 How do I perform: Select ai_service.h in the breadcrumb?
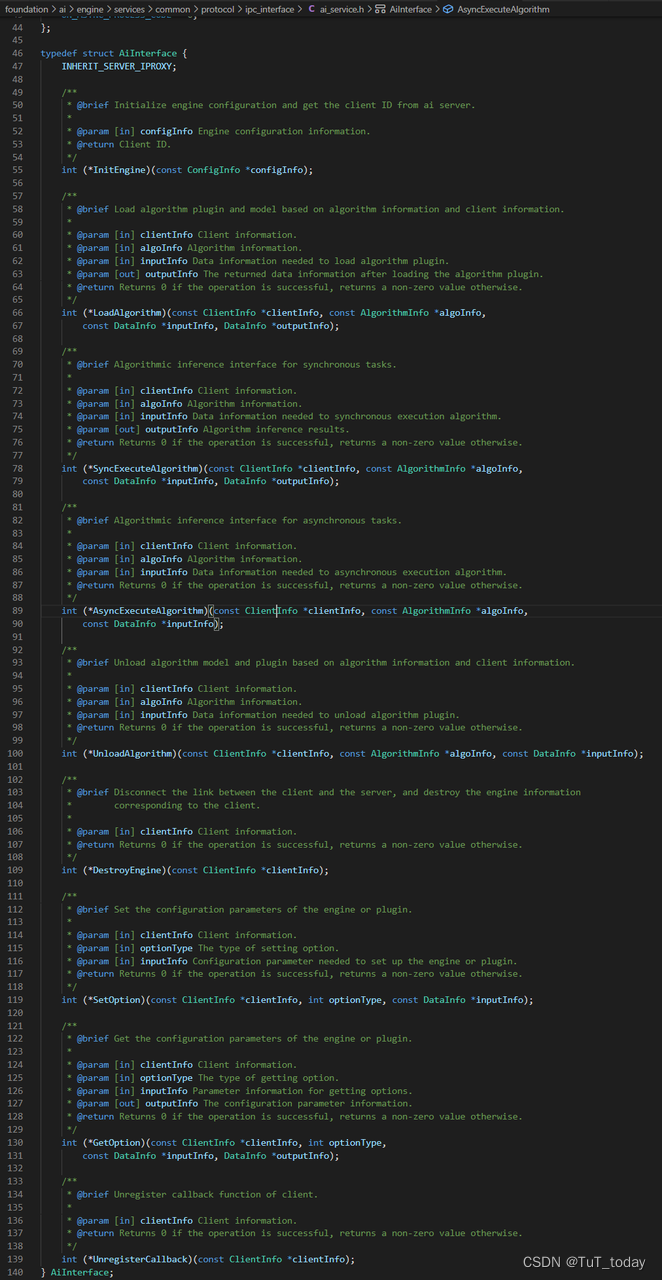pos(342,8)
